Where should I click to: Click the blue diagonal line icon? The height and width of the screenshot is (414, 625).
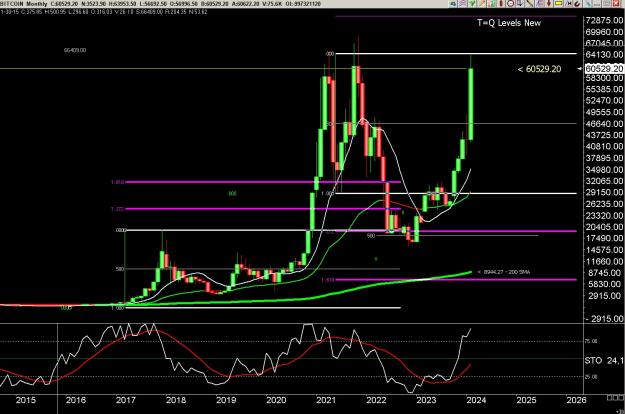pos(588,4)
